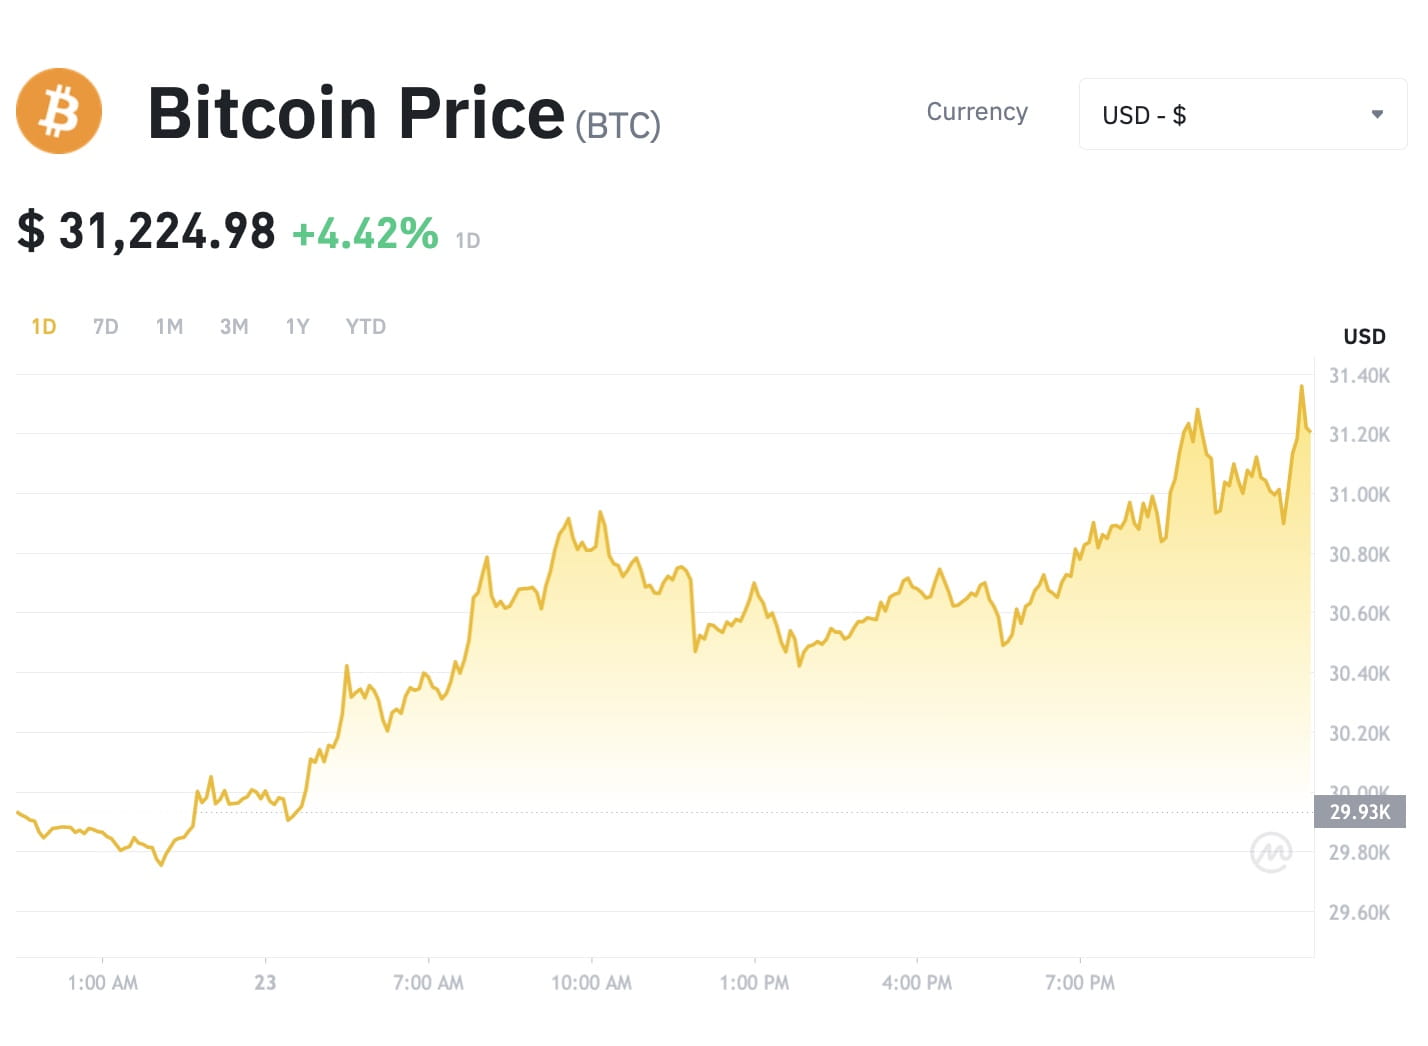Click the 29.93K price marker label
1428x1046 pixels.
1360,812
